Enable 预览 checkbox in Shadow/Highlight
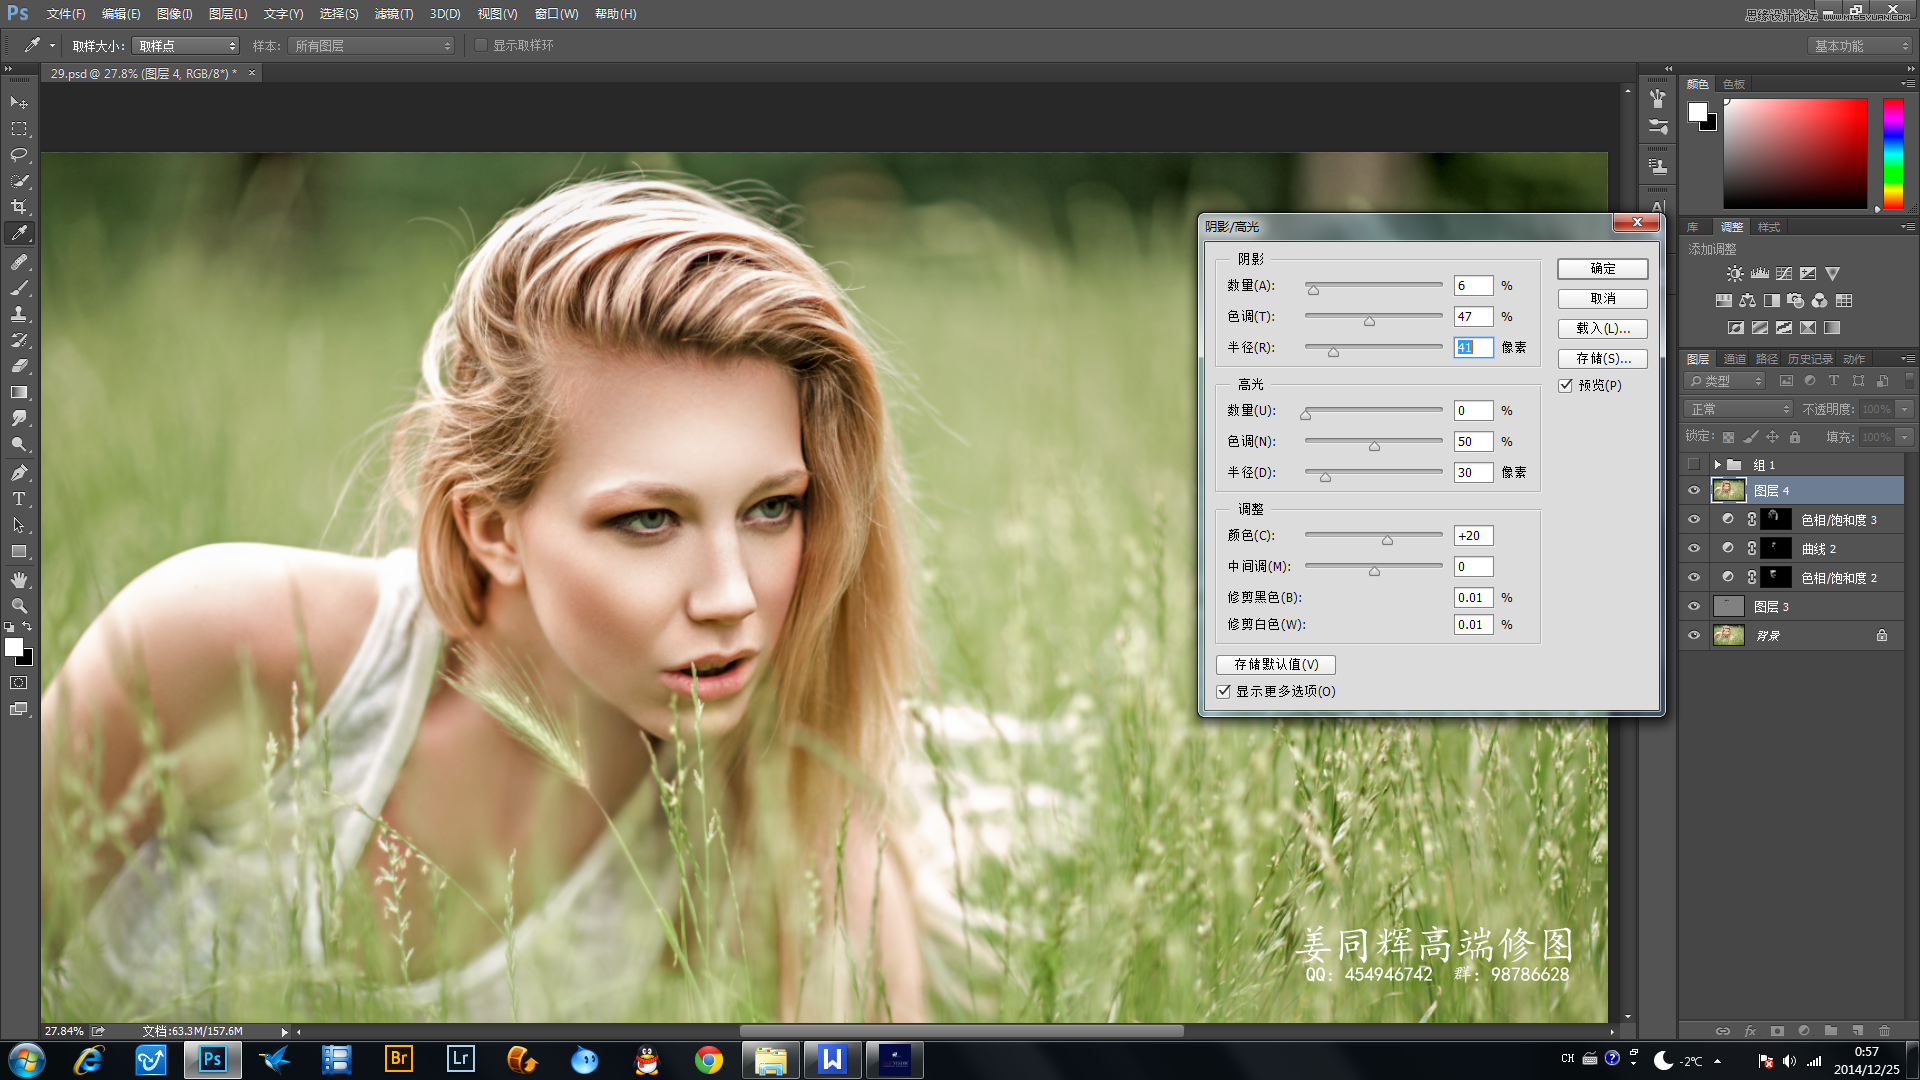 [x=1568, y=384]
